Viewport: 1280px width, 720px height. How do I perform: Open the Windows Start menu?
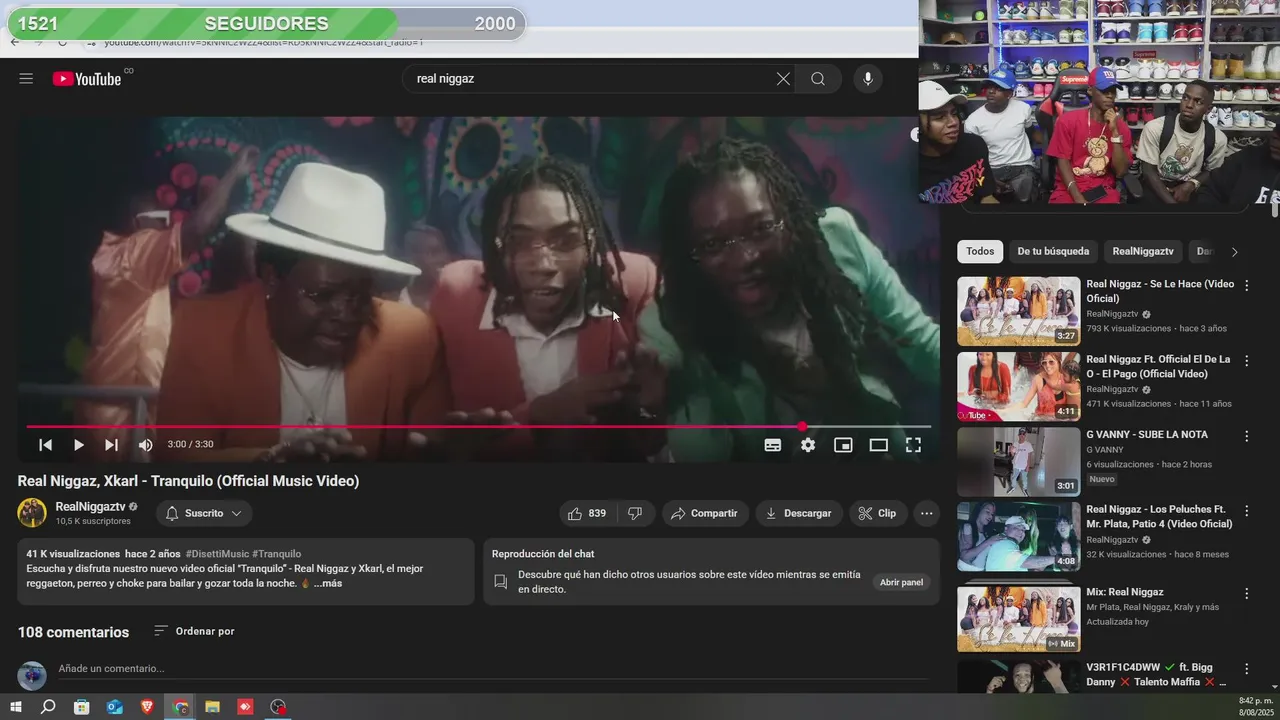pos(16,707)
